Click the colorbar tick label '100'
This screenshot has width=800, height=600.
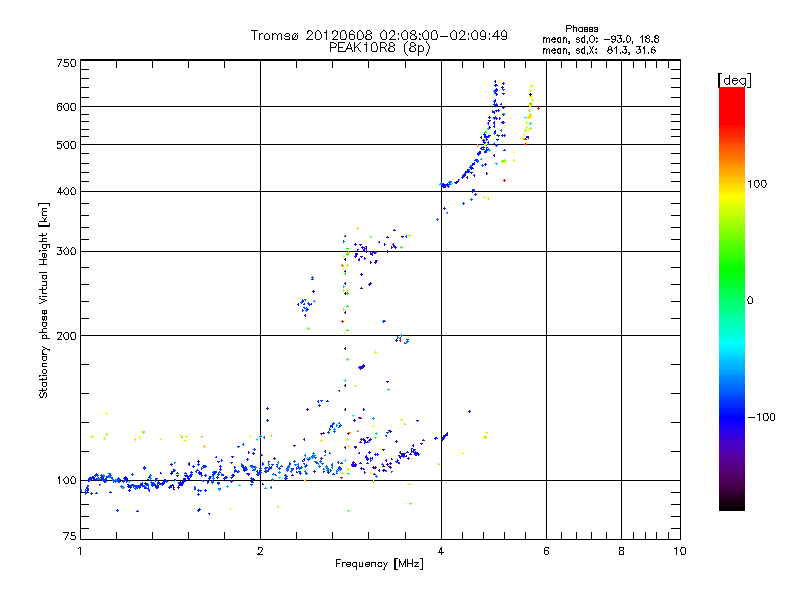tap(757, 184)
